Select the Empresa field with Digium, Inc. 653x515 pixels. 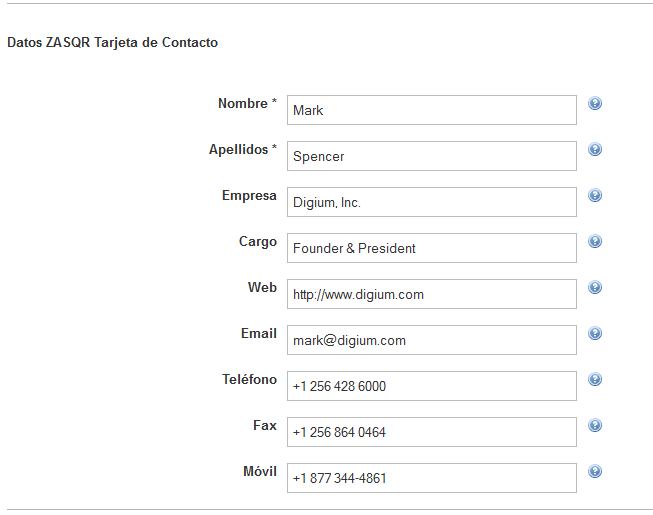coord(431,202)
